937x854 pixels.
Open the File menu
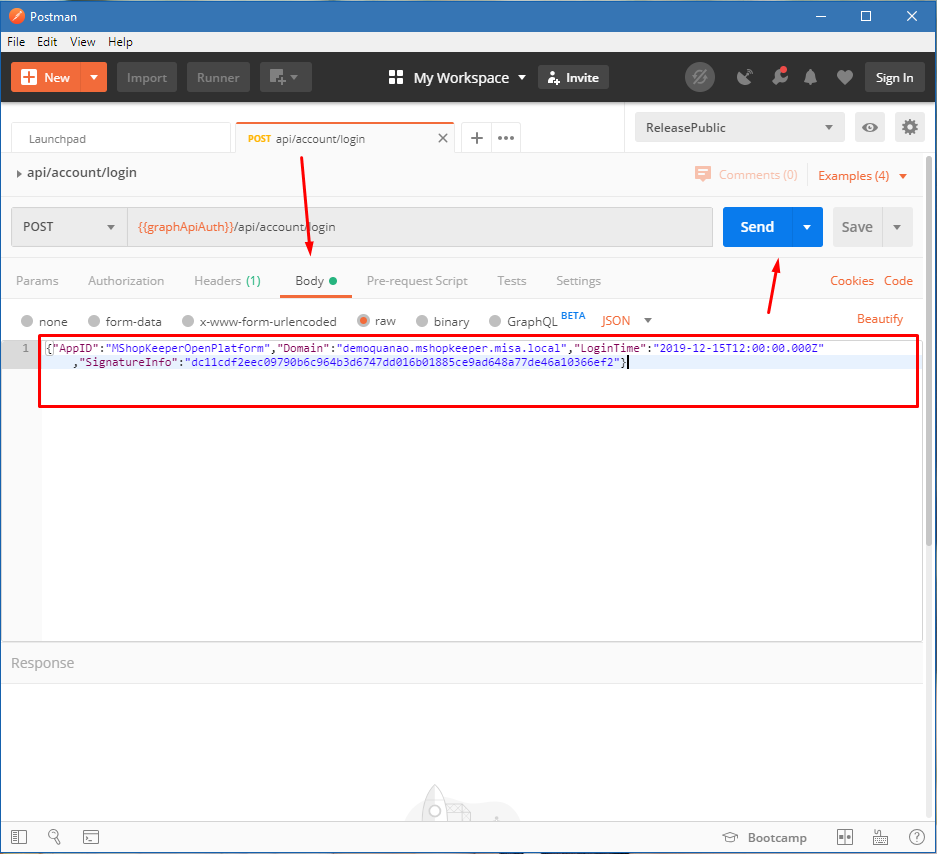click(x=16, y=42)
